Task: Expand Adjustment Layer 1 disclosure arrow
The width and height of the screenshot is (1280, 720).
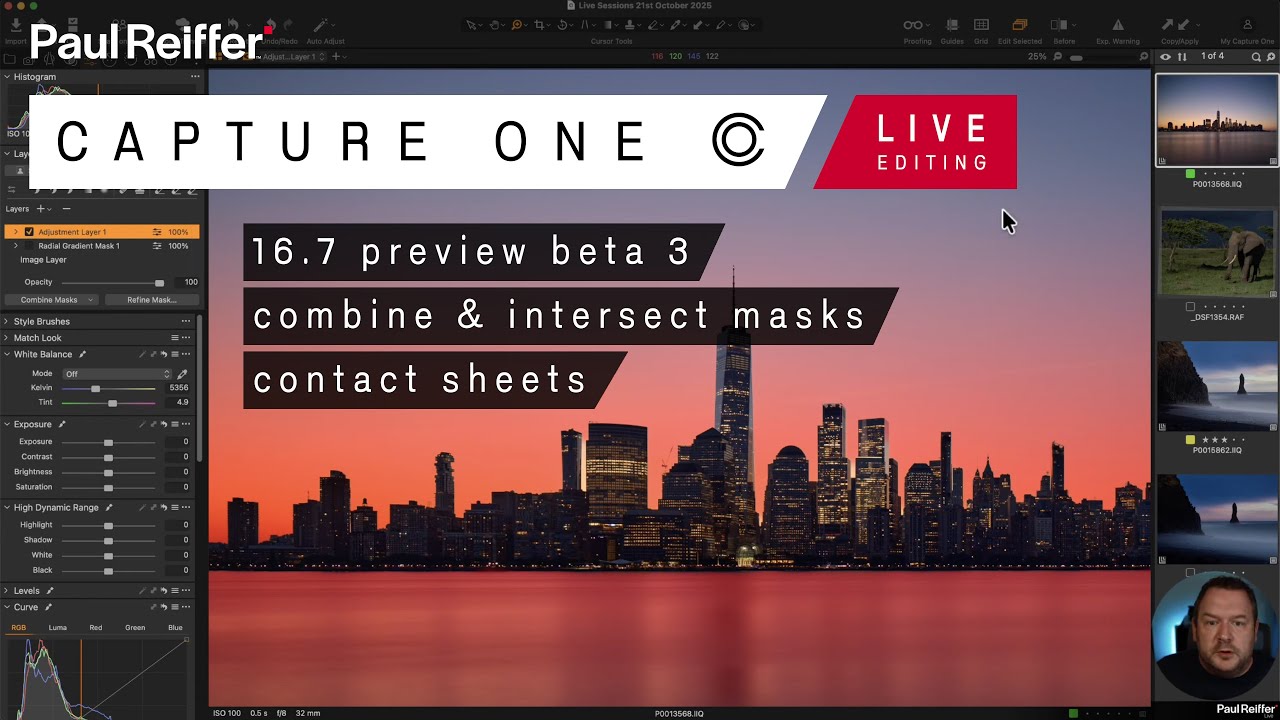Action: tap(15, 232)
